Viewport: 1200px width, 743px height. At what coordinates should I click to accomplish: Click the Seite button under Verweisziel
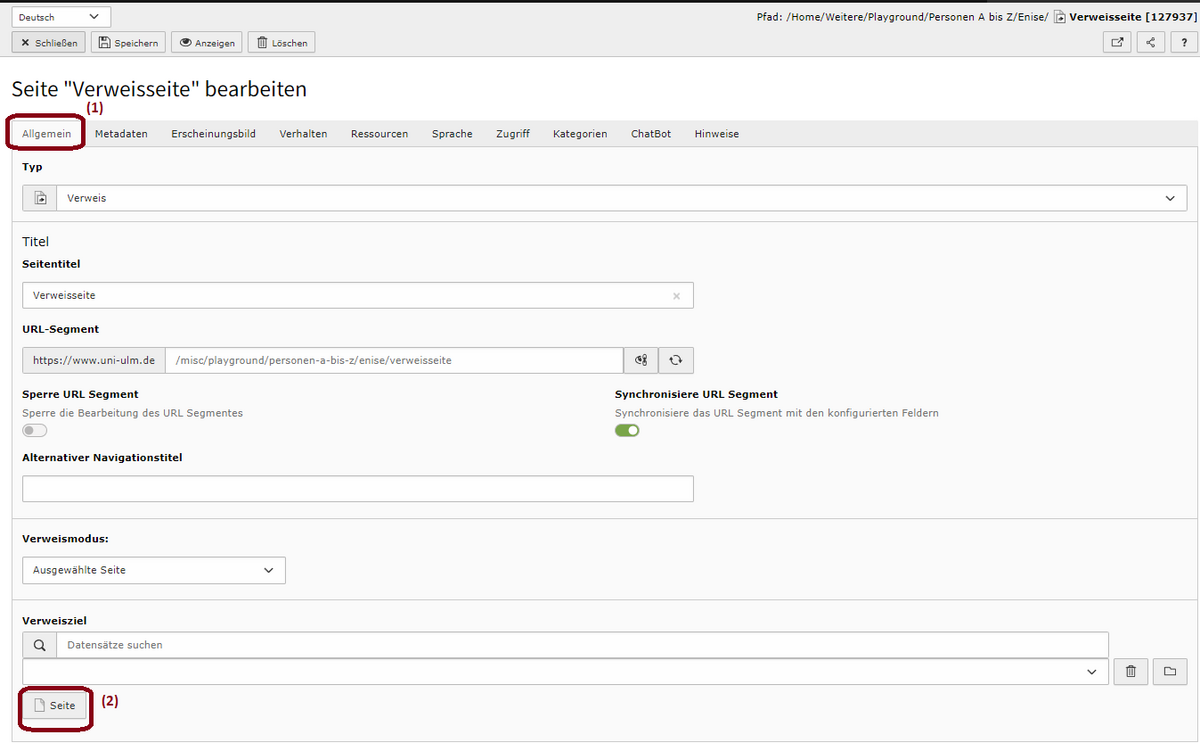click(x=55, y=705)
